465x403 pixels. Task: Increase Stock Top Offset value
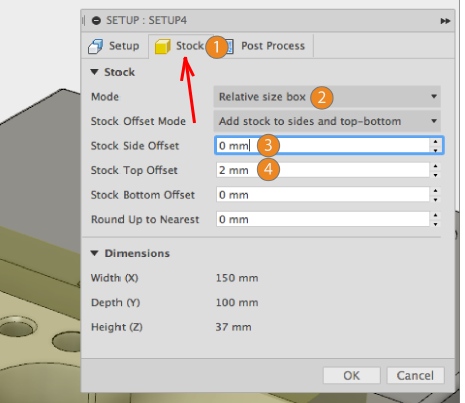coord(436,166)
